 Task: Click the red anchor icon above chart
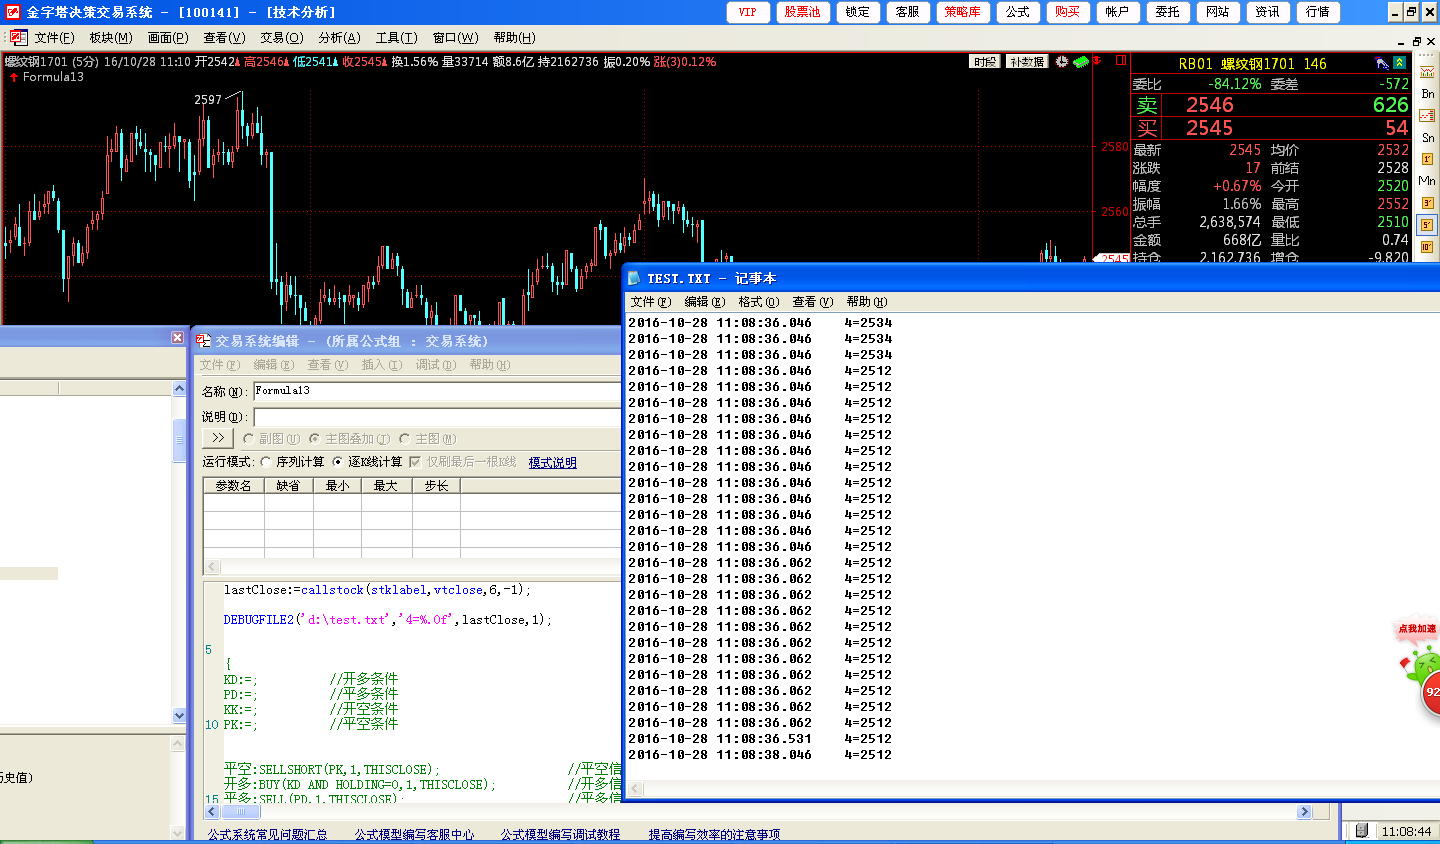coord(1098,61)
